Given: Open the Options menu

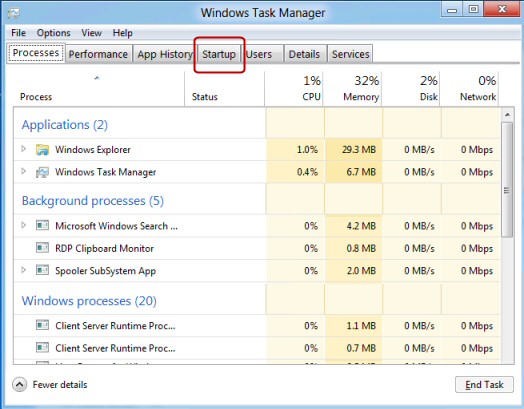Looking at the screenshot, I should [53, 33].
